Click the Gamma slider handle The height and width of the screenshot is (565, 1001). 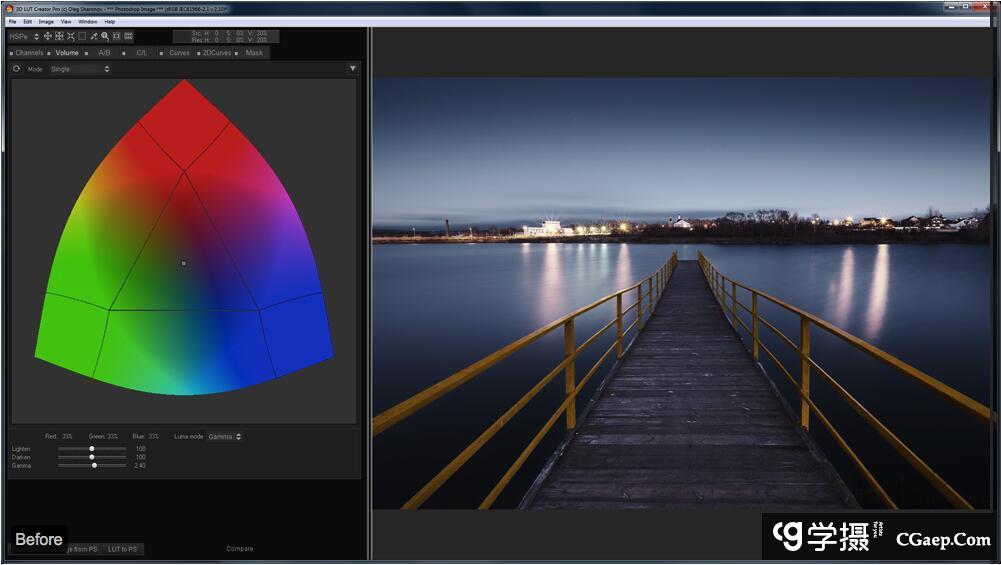(94, 465)
